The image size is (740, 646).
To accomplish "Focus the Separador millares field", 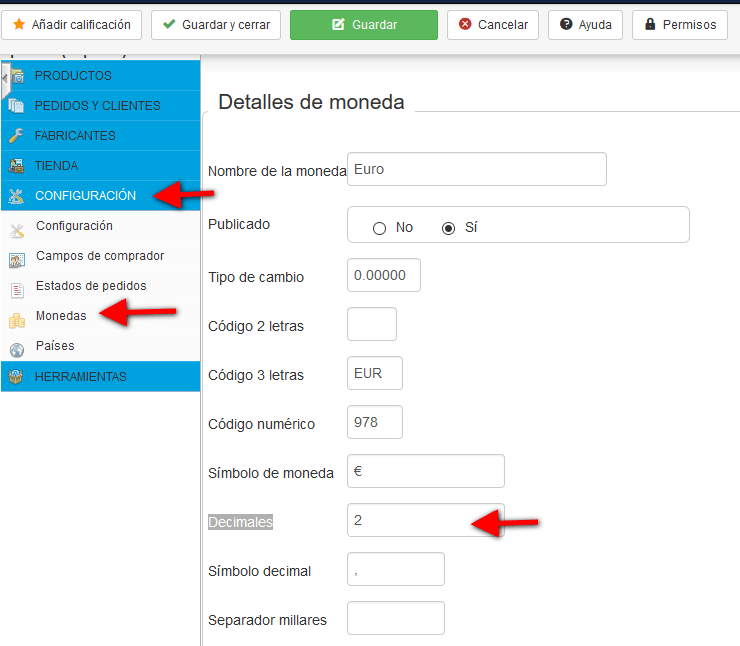I will coord(396,618).
